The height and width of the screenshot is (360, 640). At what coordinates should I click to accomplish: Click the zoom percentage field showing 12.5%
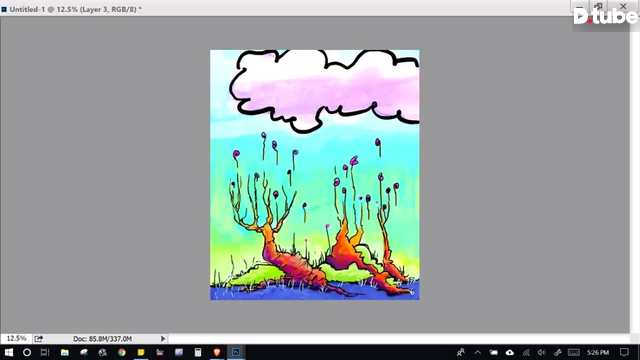click(16, 338)
